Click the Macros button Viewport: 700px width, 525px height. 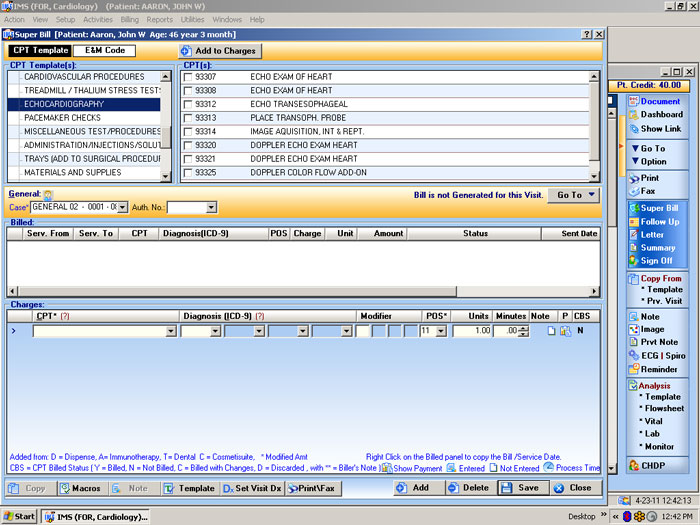click(x=80, y=488)
